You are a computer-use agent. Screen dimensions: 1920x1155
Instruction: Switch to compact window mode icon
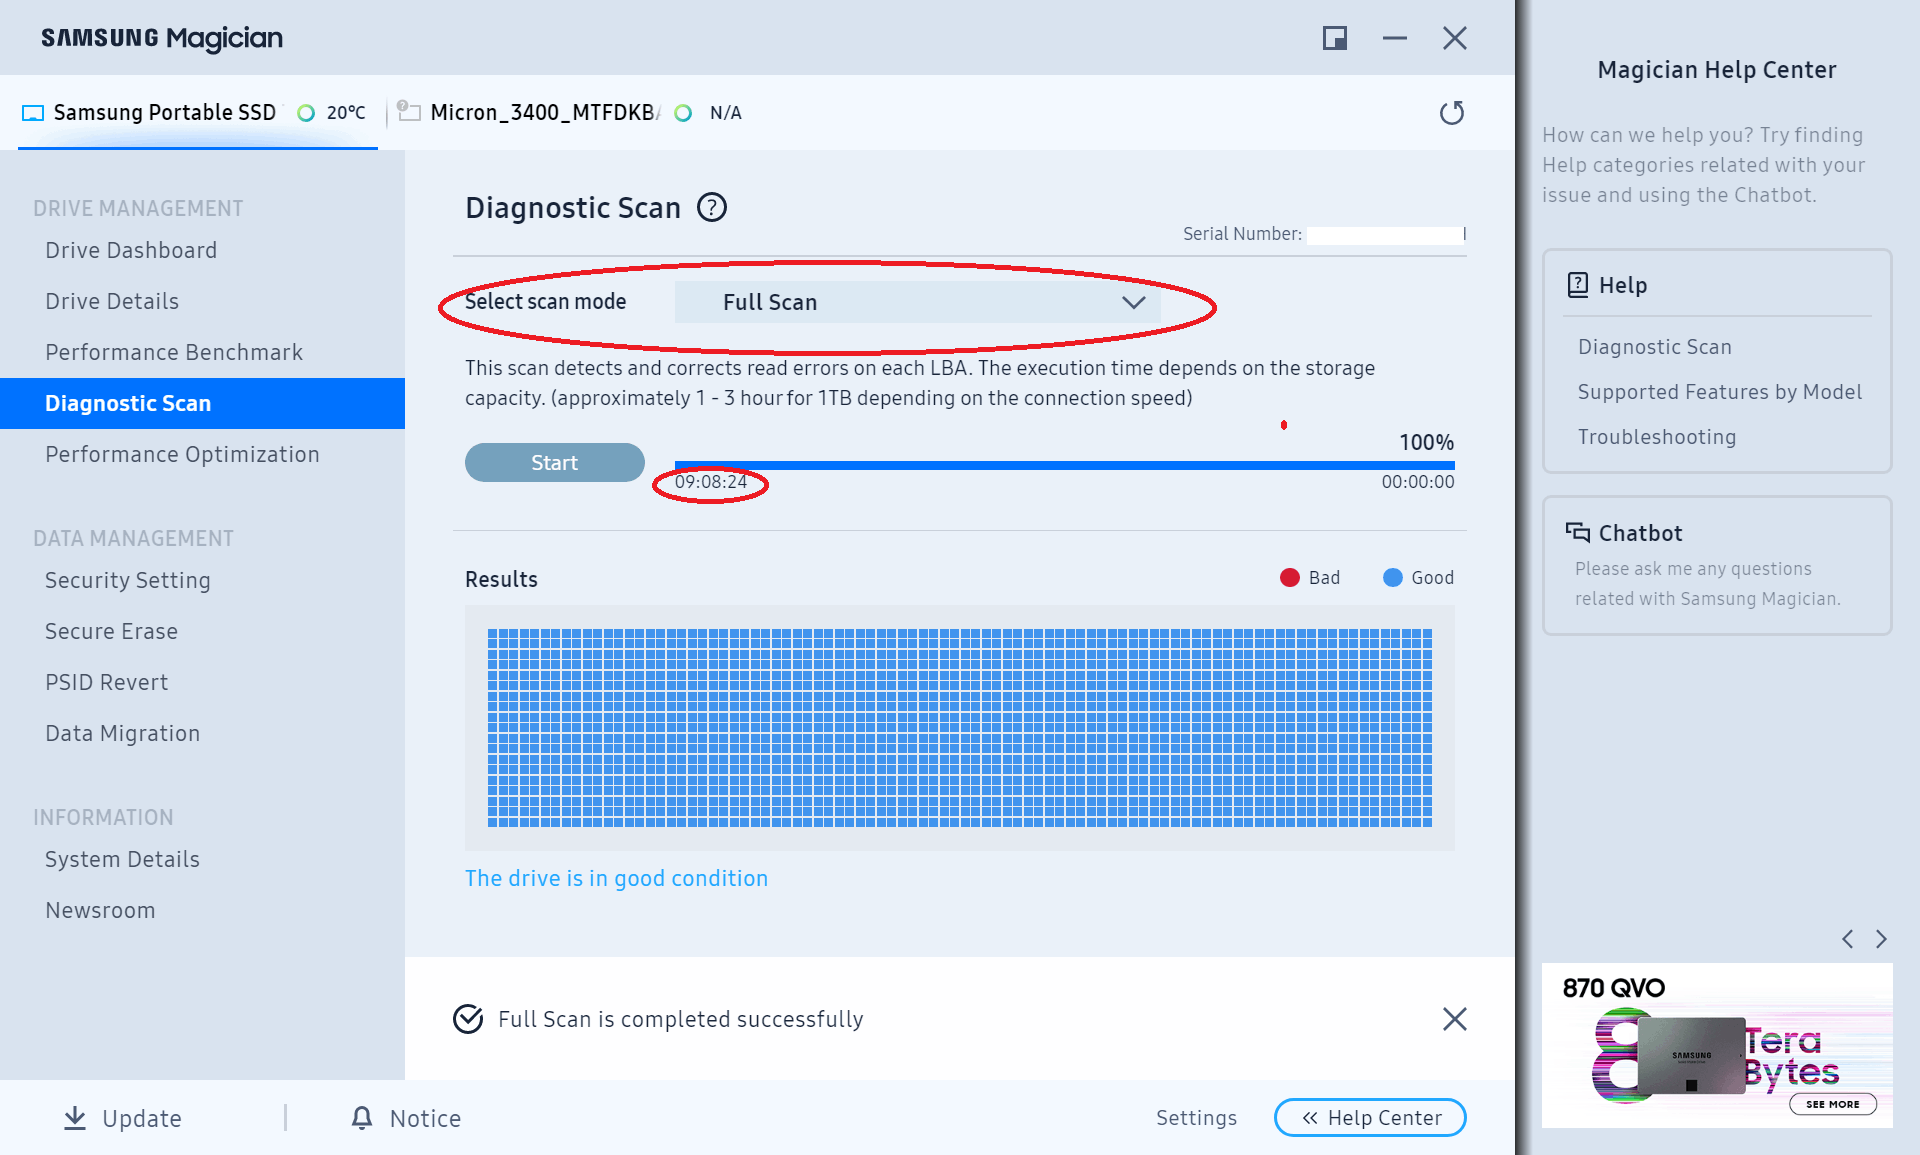click(1334, 38)
